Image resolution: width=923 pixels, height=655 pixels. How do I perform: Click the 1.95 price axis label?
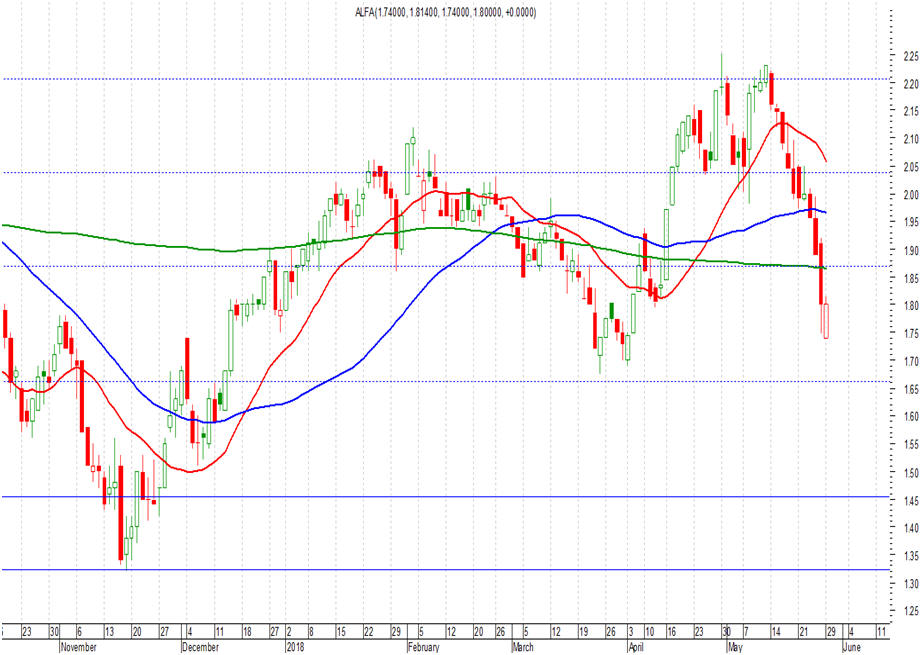(x=911, y=222)
